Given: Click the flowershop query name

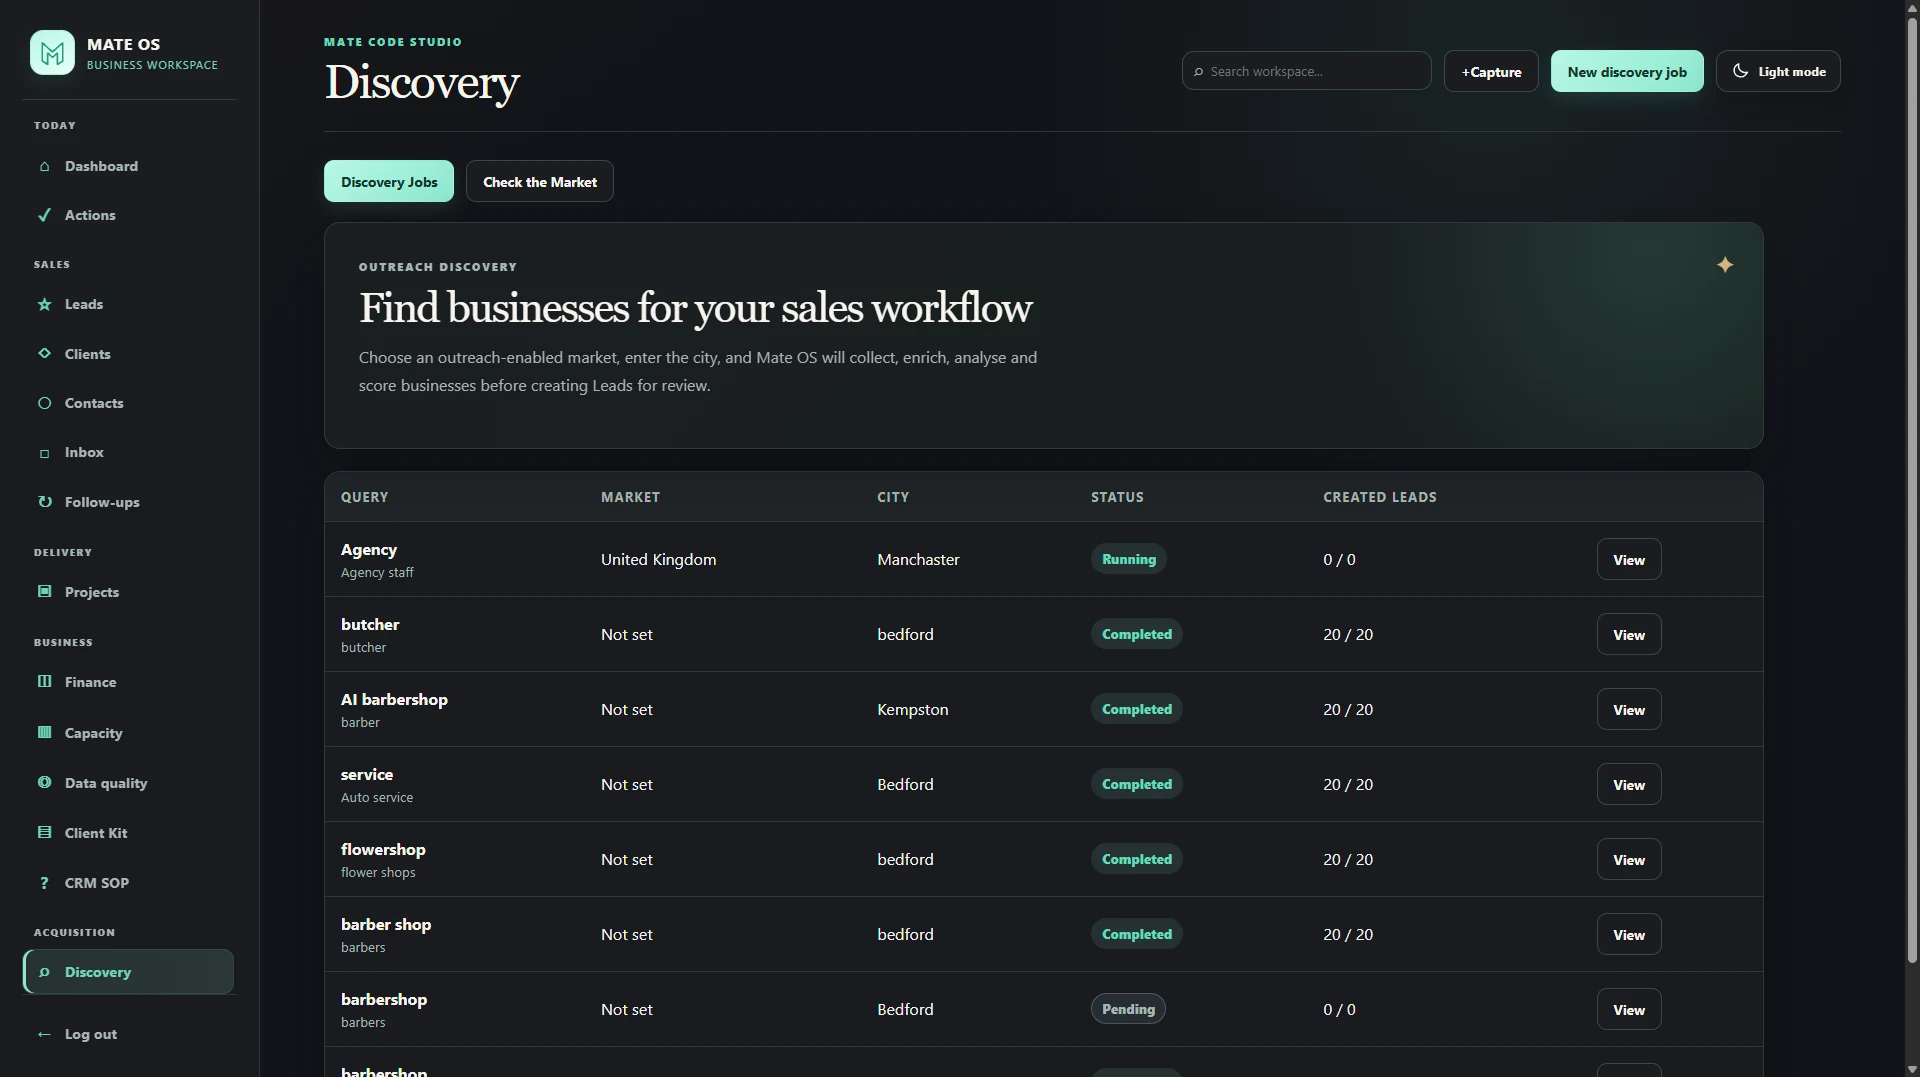Looking at the screenshot, I should [383, 849].
